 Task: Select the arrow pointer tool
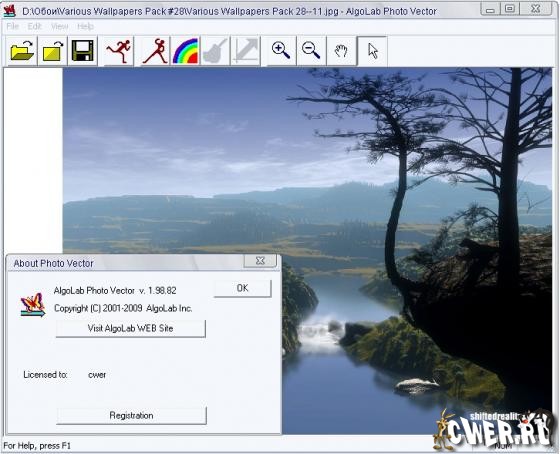pyautogui.click(x=372, y=51)
